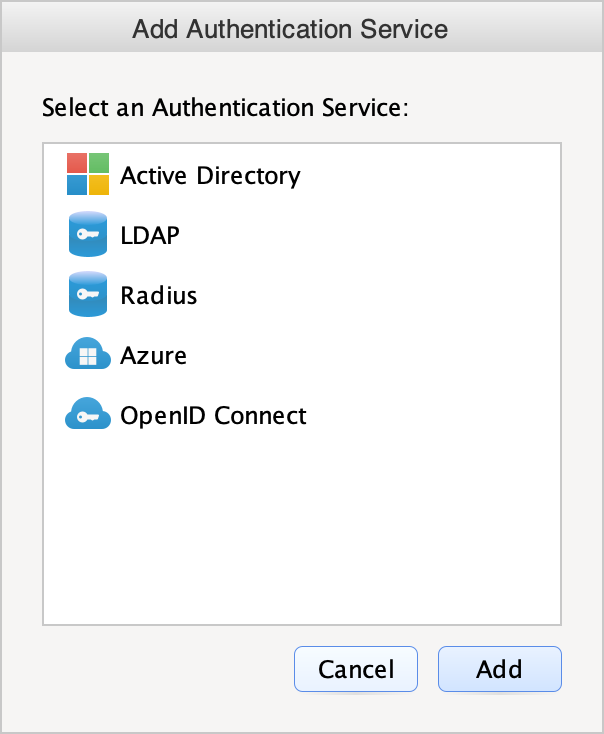Select the LDAP service label

click(150, 235)
